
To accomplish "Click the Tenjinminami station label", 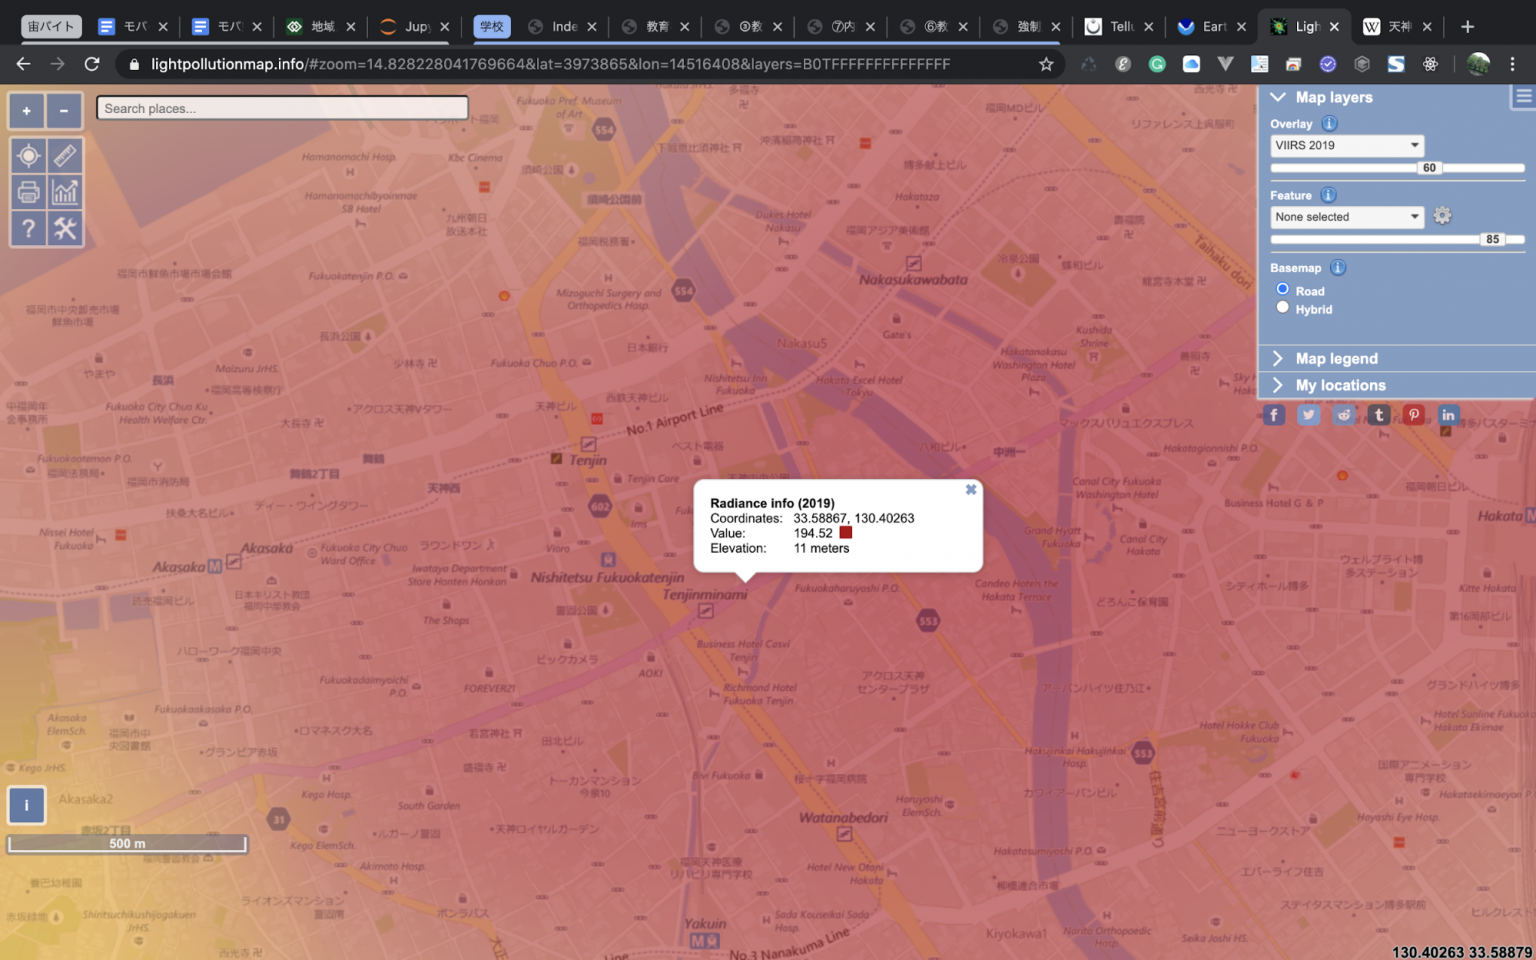I will click(705, 594).
